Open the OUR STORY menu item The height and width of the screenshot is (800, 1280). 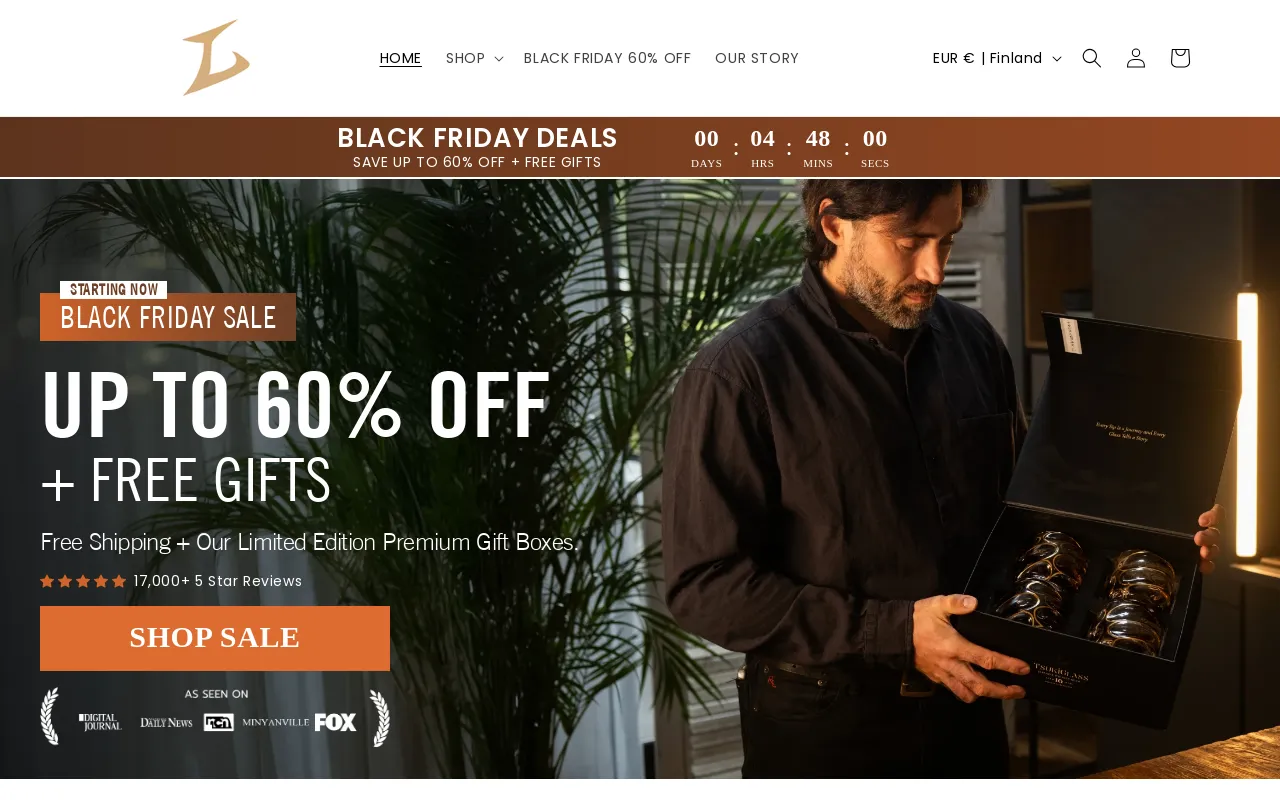(x=757, y=58)
